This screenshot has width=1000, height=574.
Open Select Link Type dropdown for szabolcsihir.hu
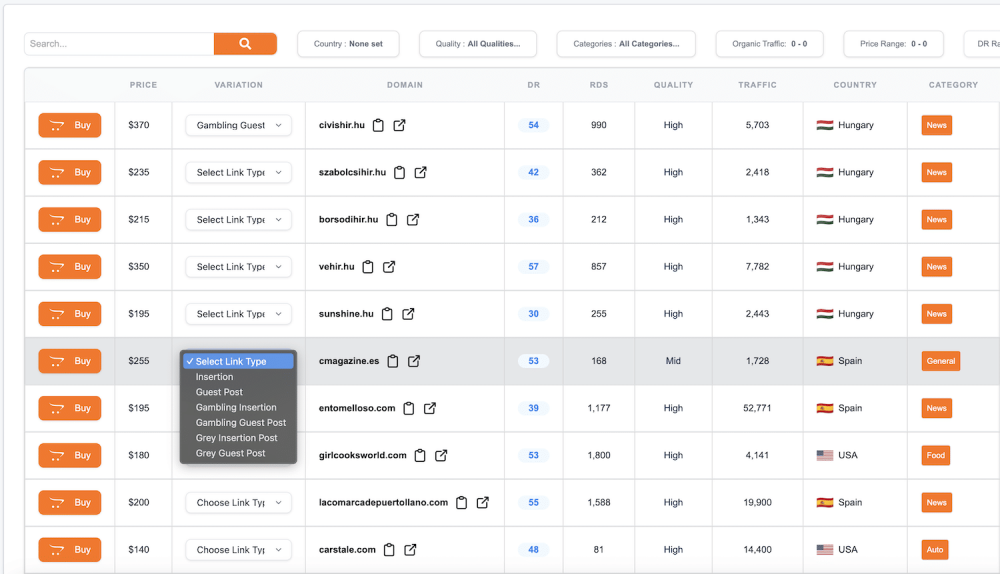239,172
